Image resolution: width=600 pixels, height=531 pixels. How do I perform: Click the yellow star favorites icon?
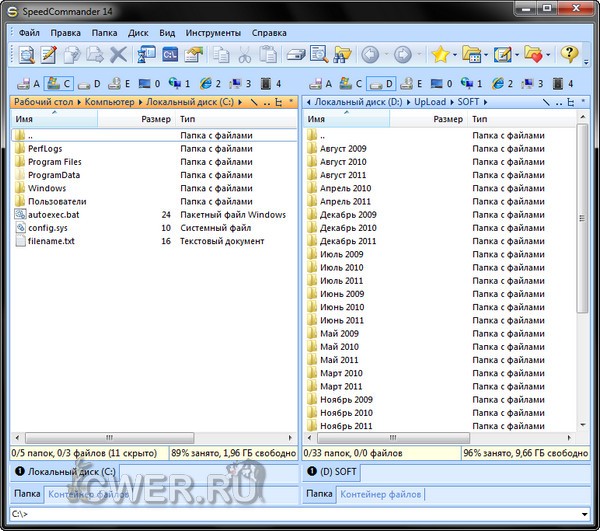coord(440,54)
